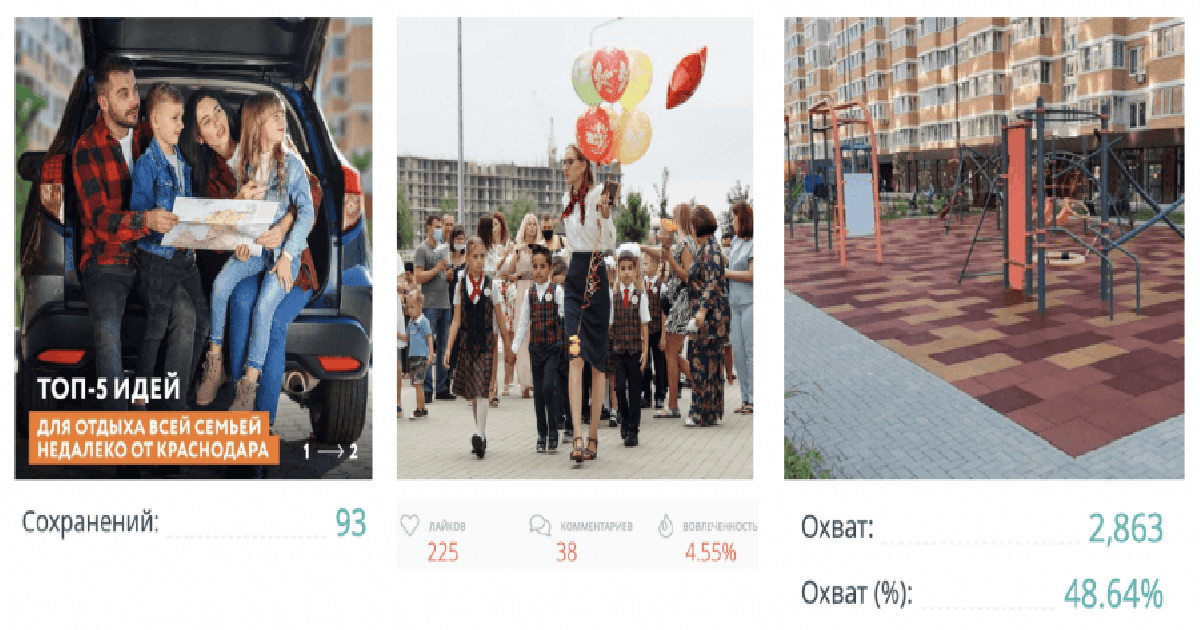Click the вовлеченность label text
This screenshot has width=1200, height=630.
tap(720, 526)
